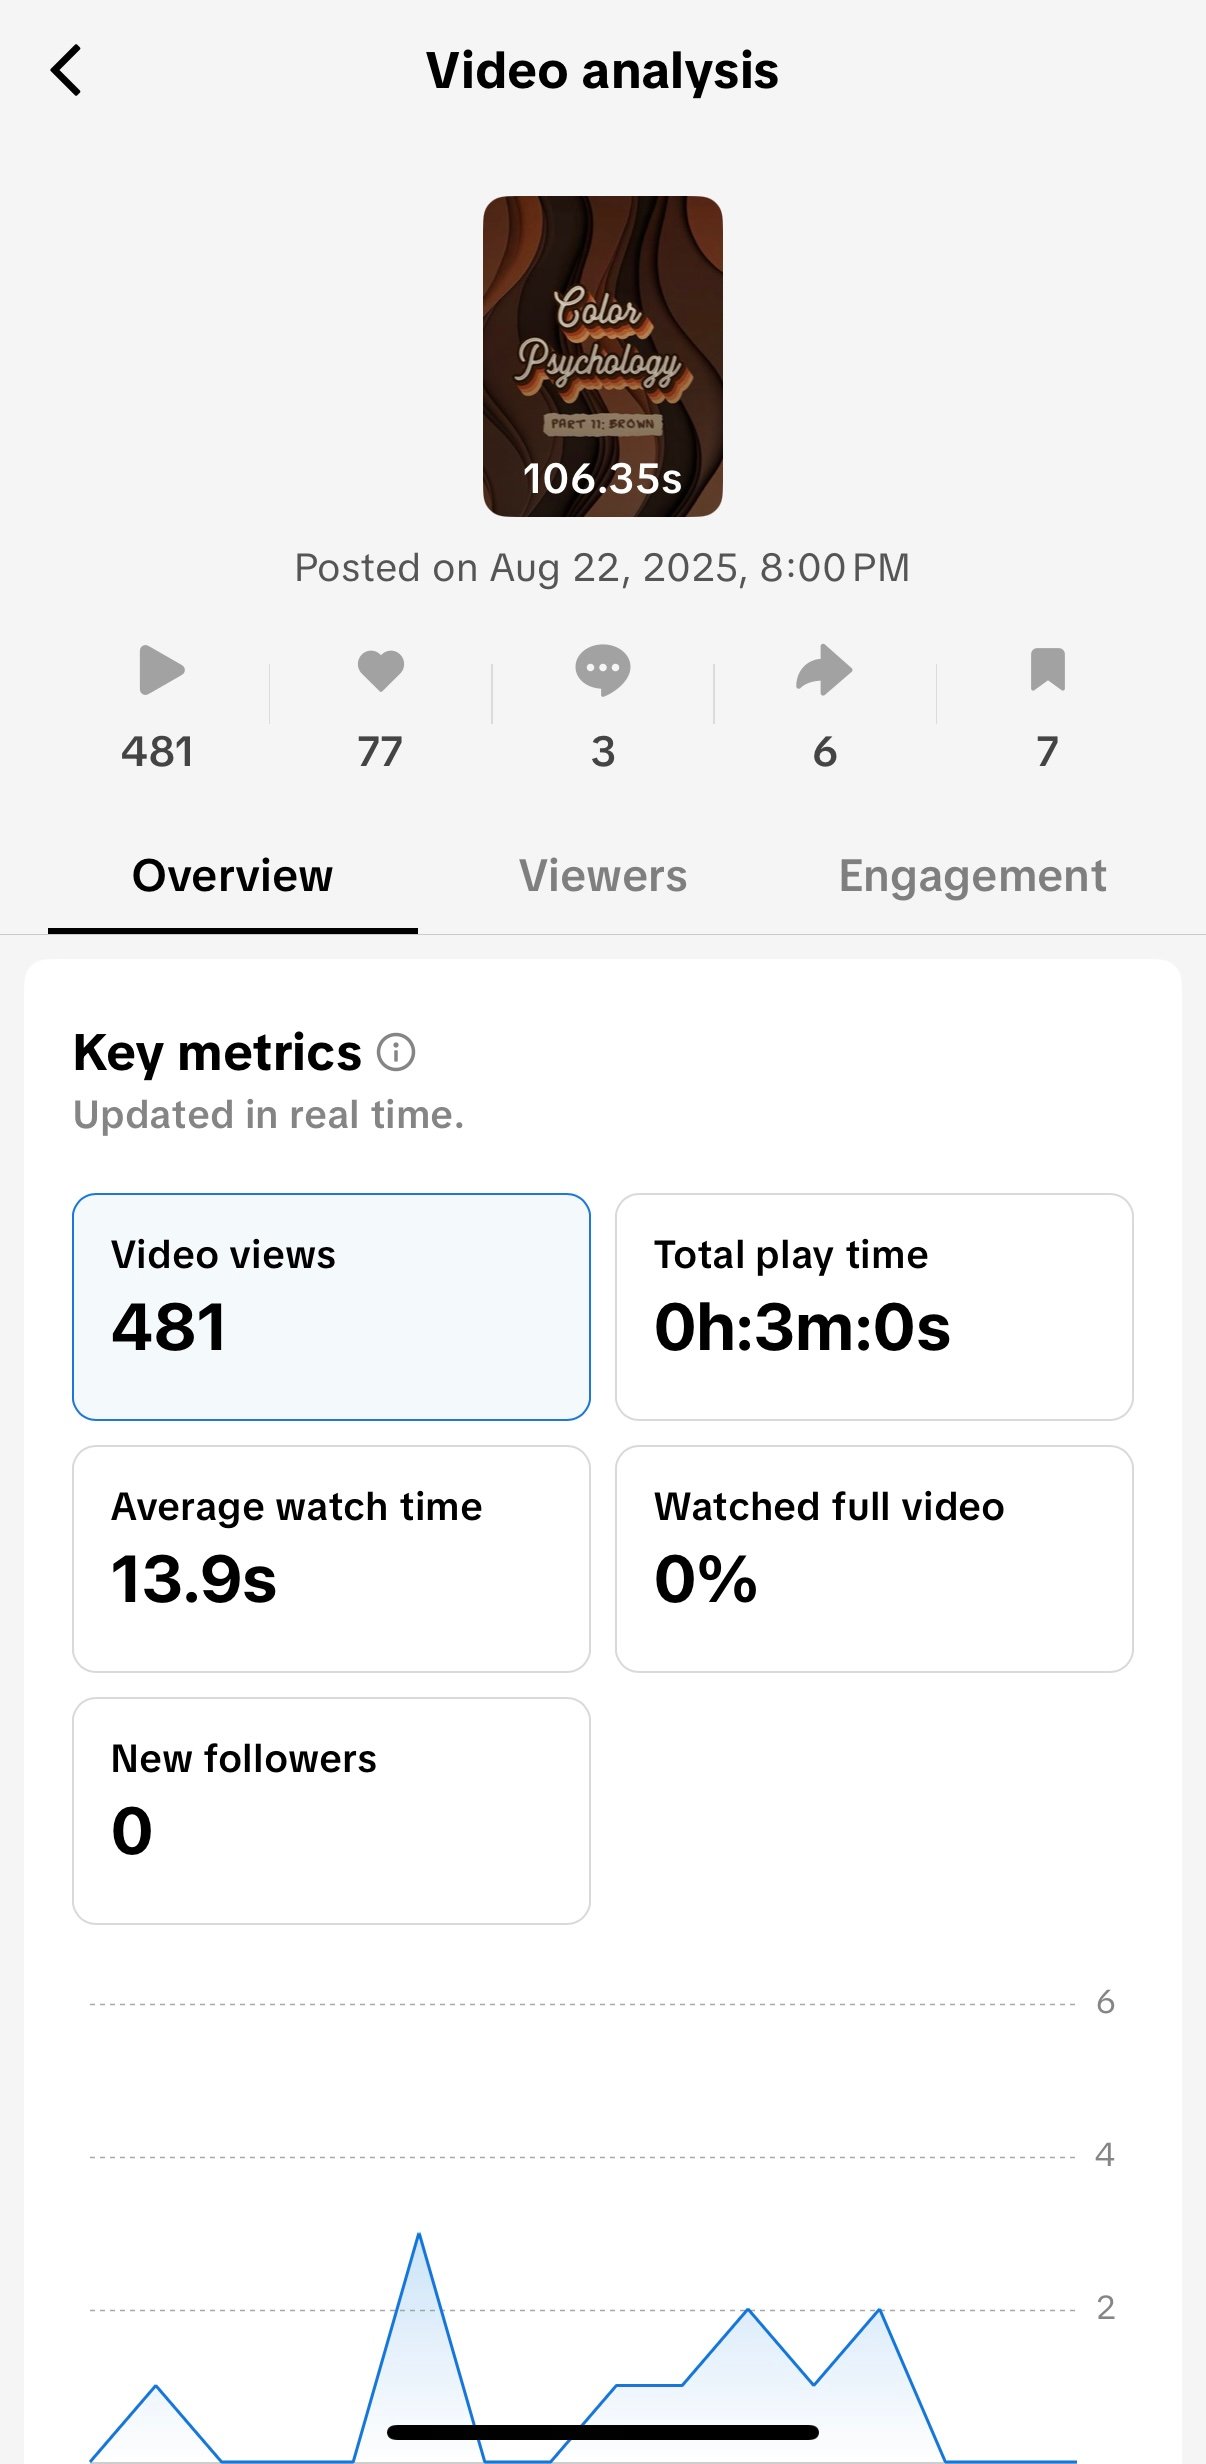
Task: Click the play count icon
Action: coord(160,670)
